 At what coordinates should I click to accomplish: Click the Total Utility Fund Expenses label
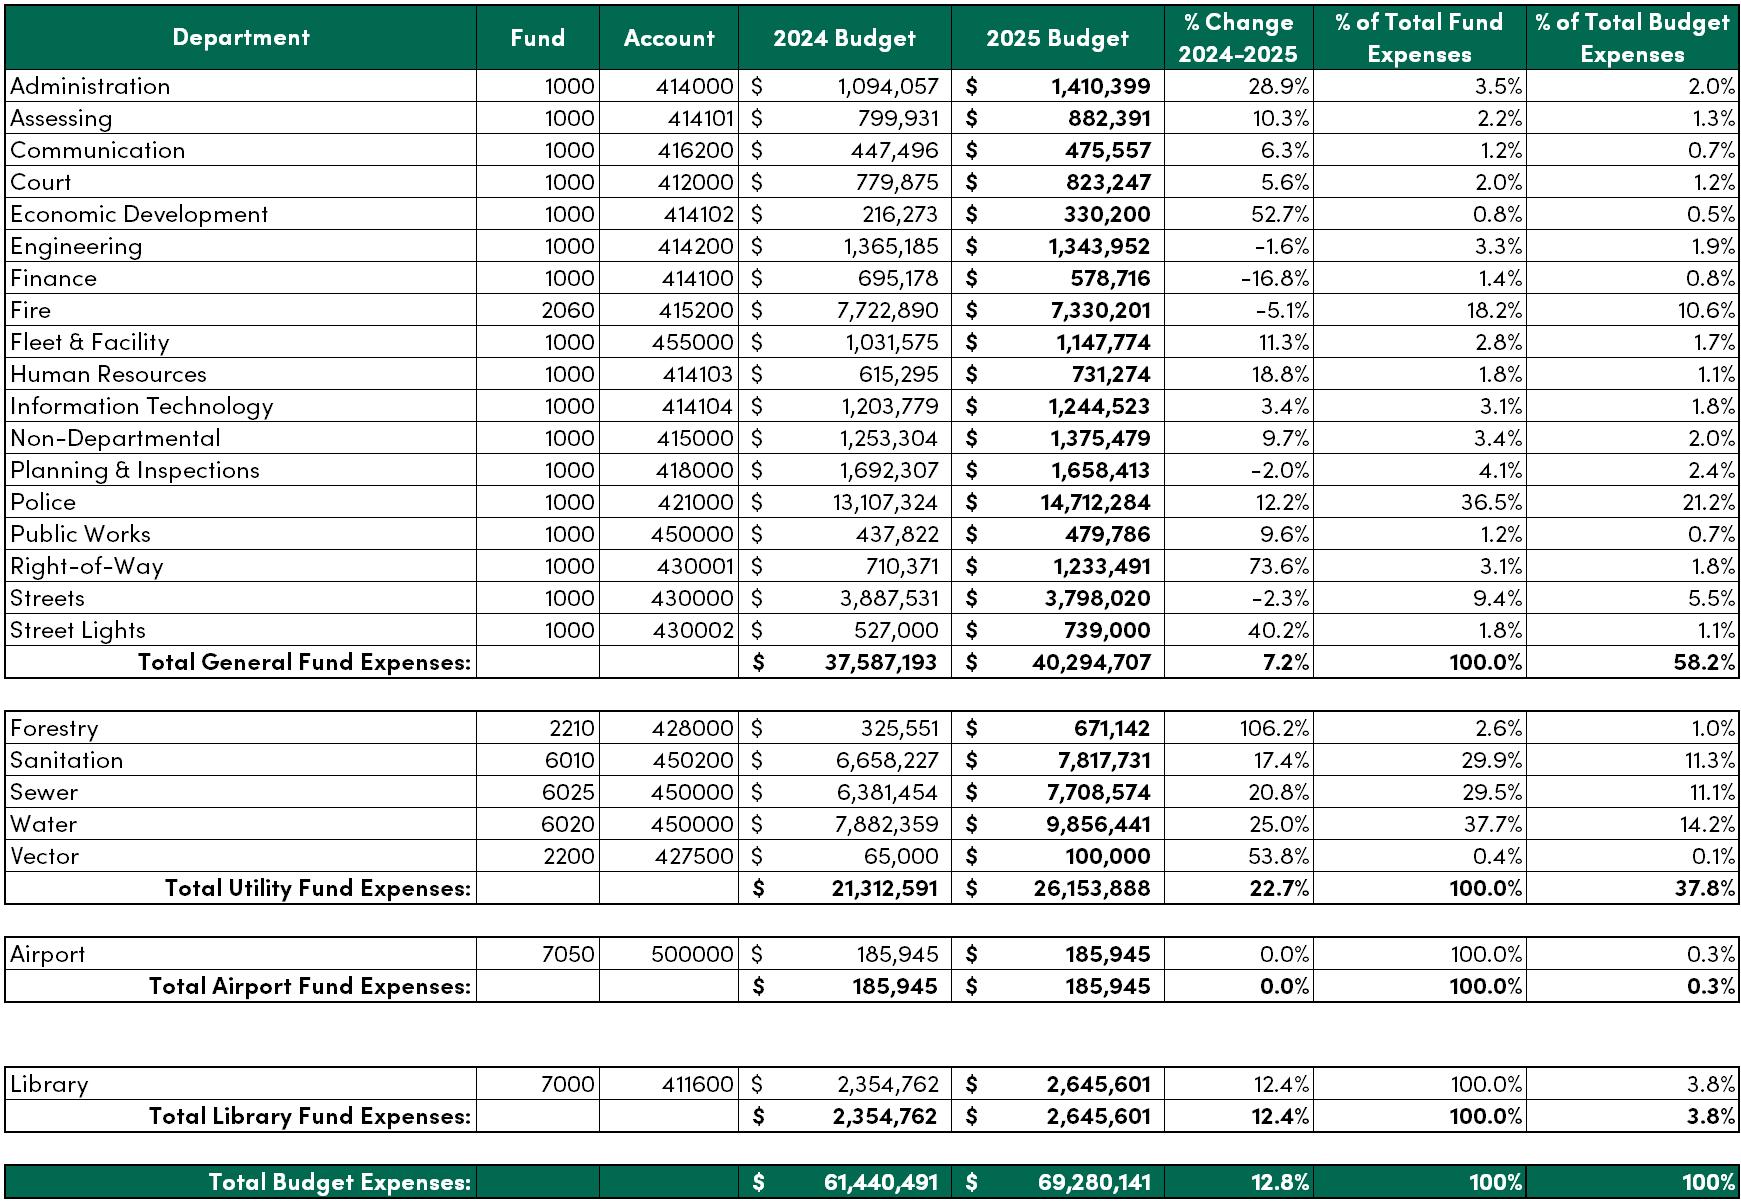pyautogui.click(x=318, y=888)
